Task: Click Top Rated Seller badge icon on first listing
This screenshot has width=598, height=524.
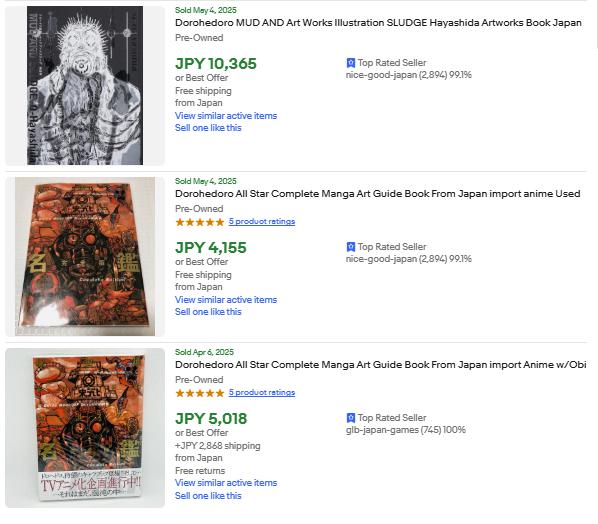Action: (350, 63)
